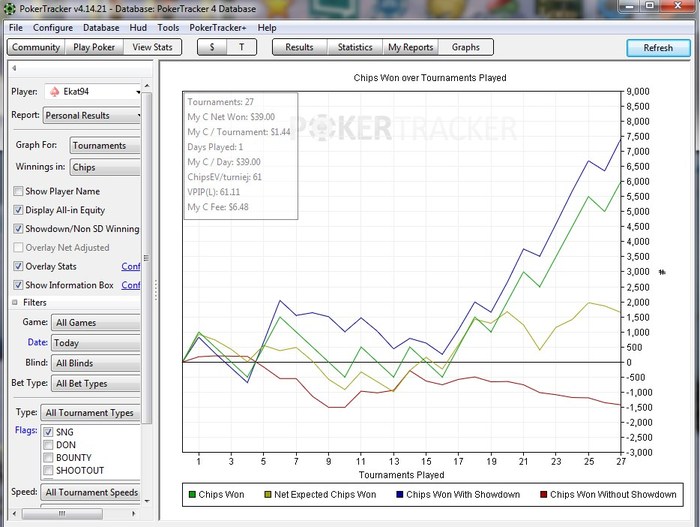
Task: Click green Chips Won legend swatch
Action: click(x=192, y=494)
